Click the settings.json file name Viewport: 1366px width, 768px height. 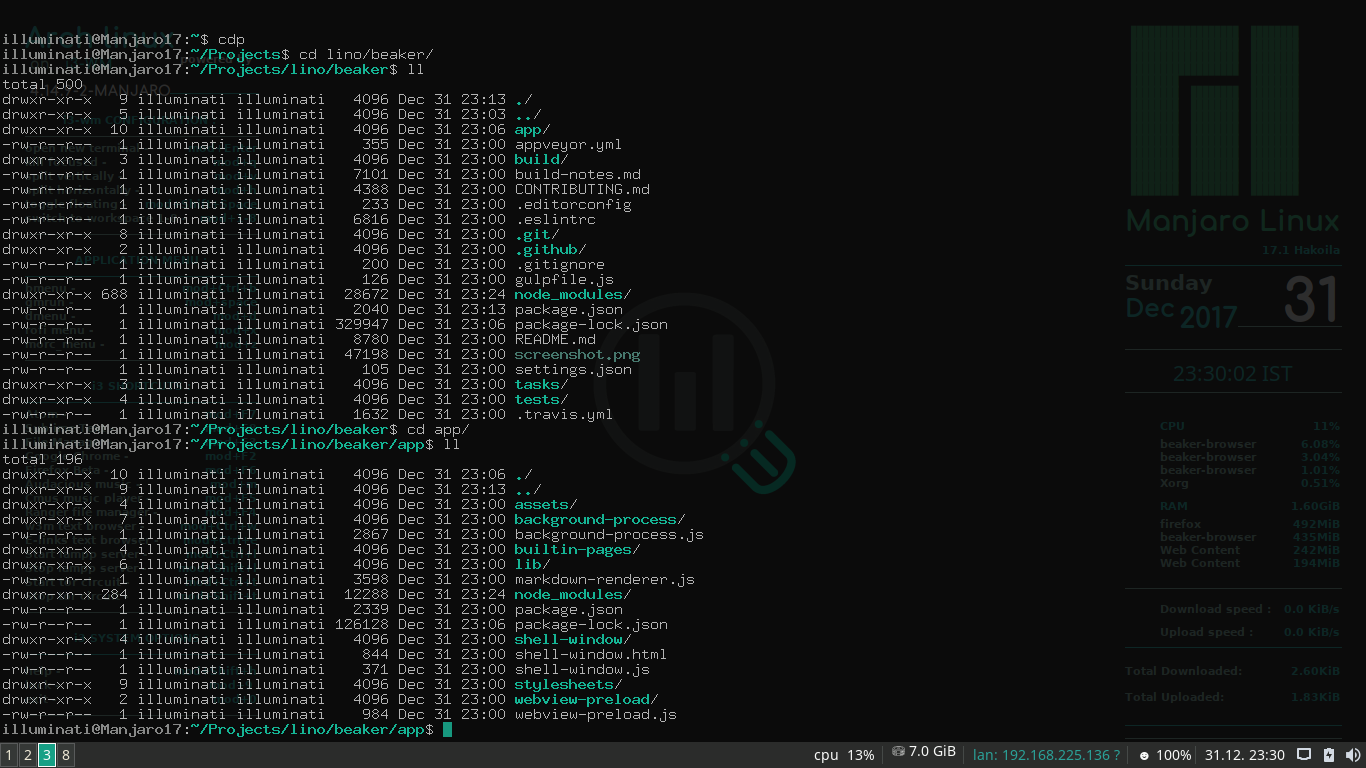pyautogui.click(x=573, y=370)
